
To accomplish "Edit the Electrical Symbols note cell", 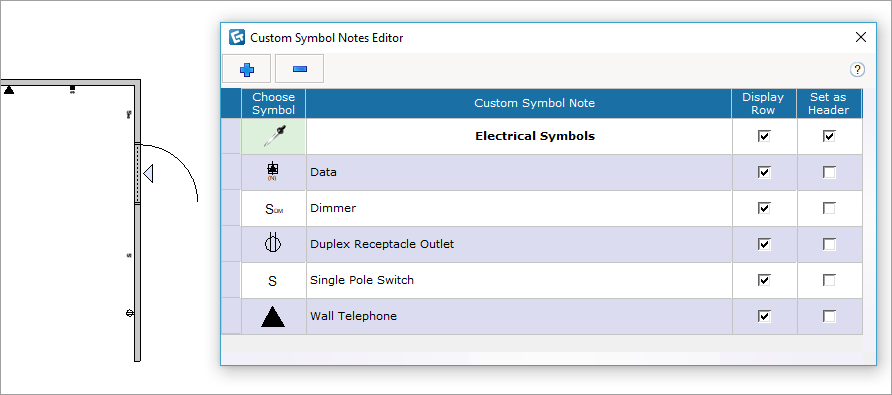I will [x=519, y=136].
